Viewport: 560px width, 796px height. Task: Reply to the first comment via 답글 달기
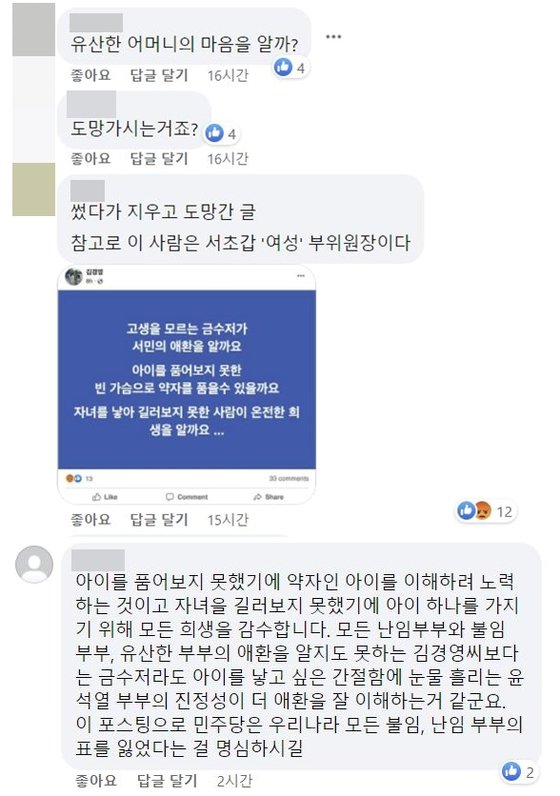(x=159, y=75)
